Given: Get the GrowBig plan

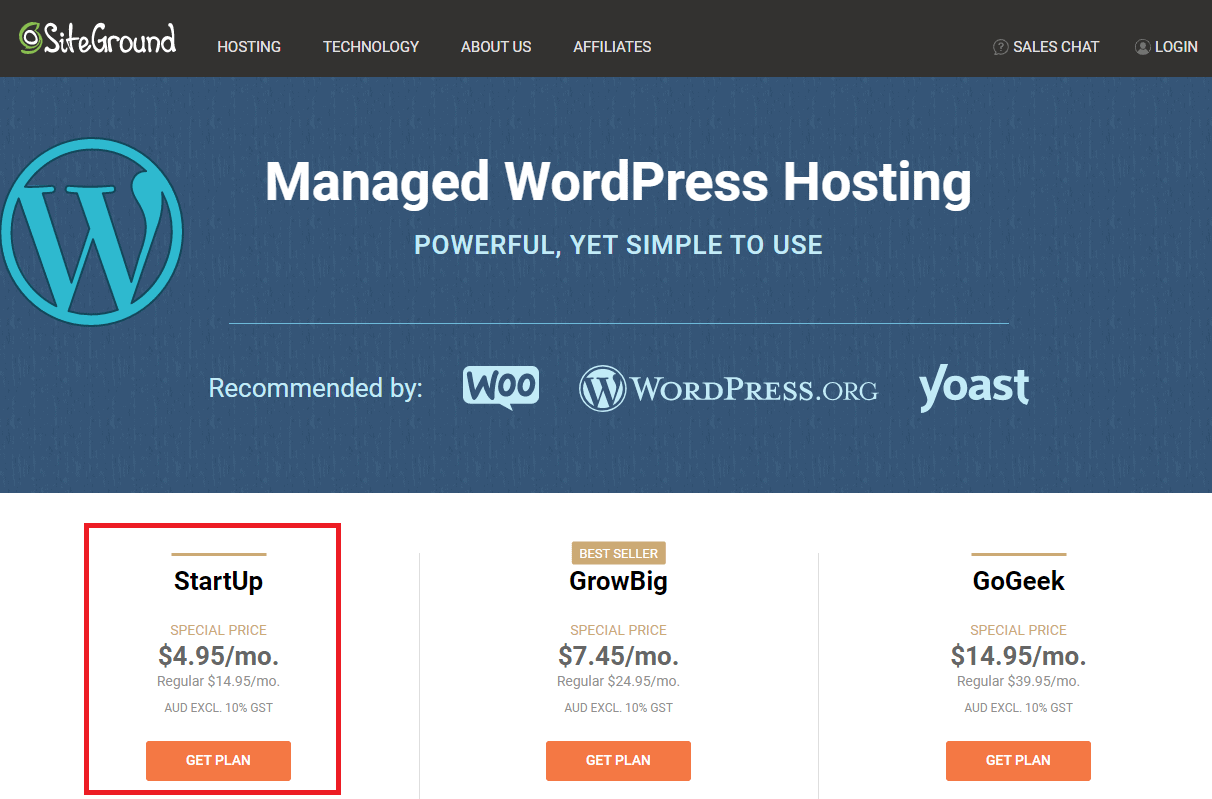Looking at the screenshot, I should 618,761.
